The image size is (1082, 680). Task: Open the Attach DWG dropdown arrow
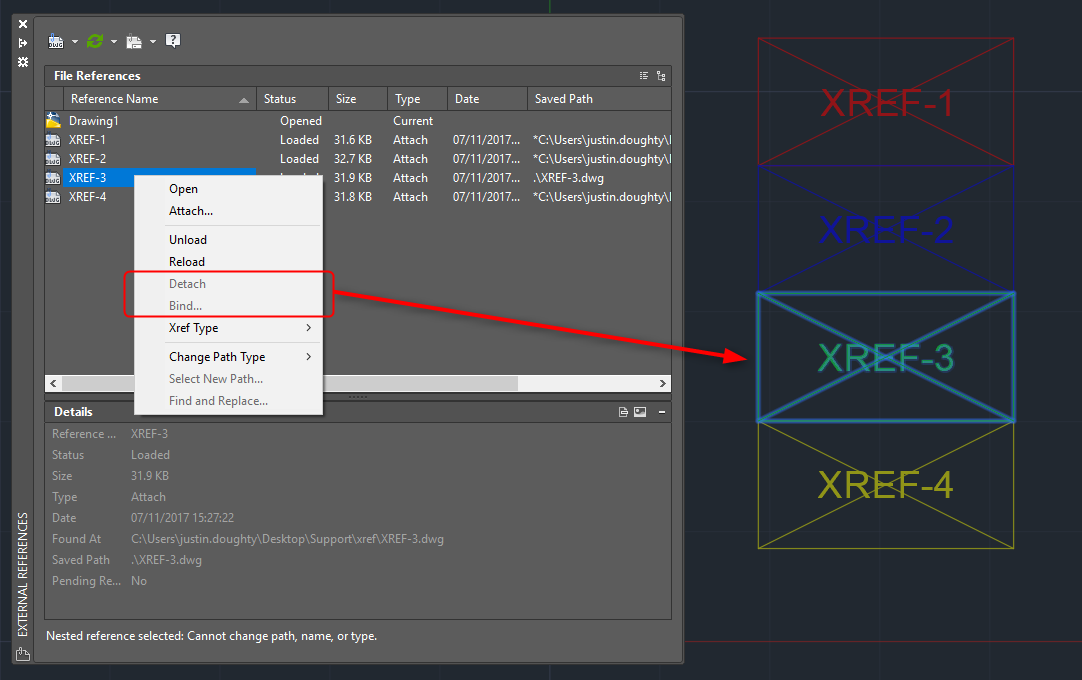coord(75,42)
